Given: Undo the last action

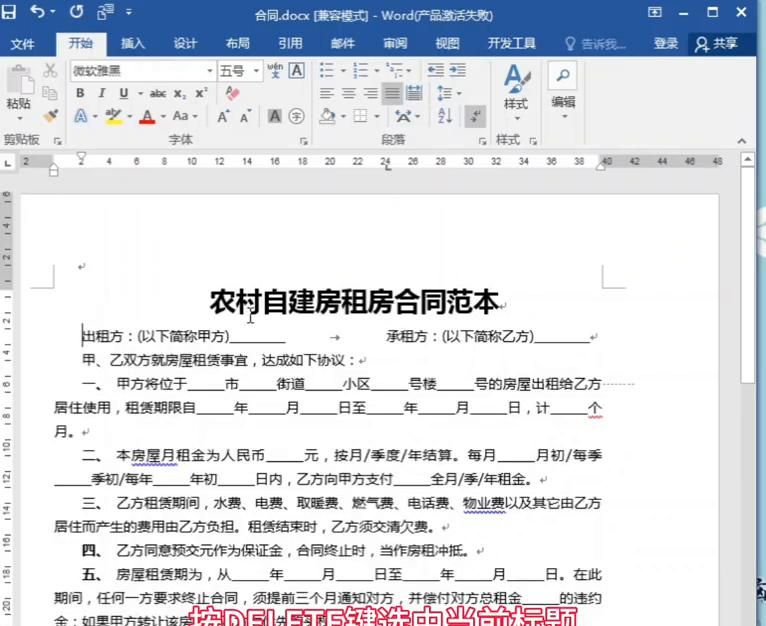Looking at the screenshot, I should (x=38, y=11).
